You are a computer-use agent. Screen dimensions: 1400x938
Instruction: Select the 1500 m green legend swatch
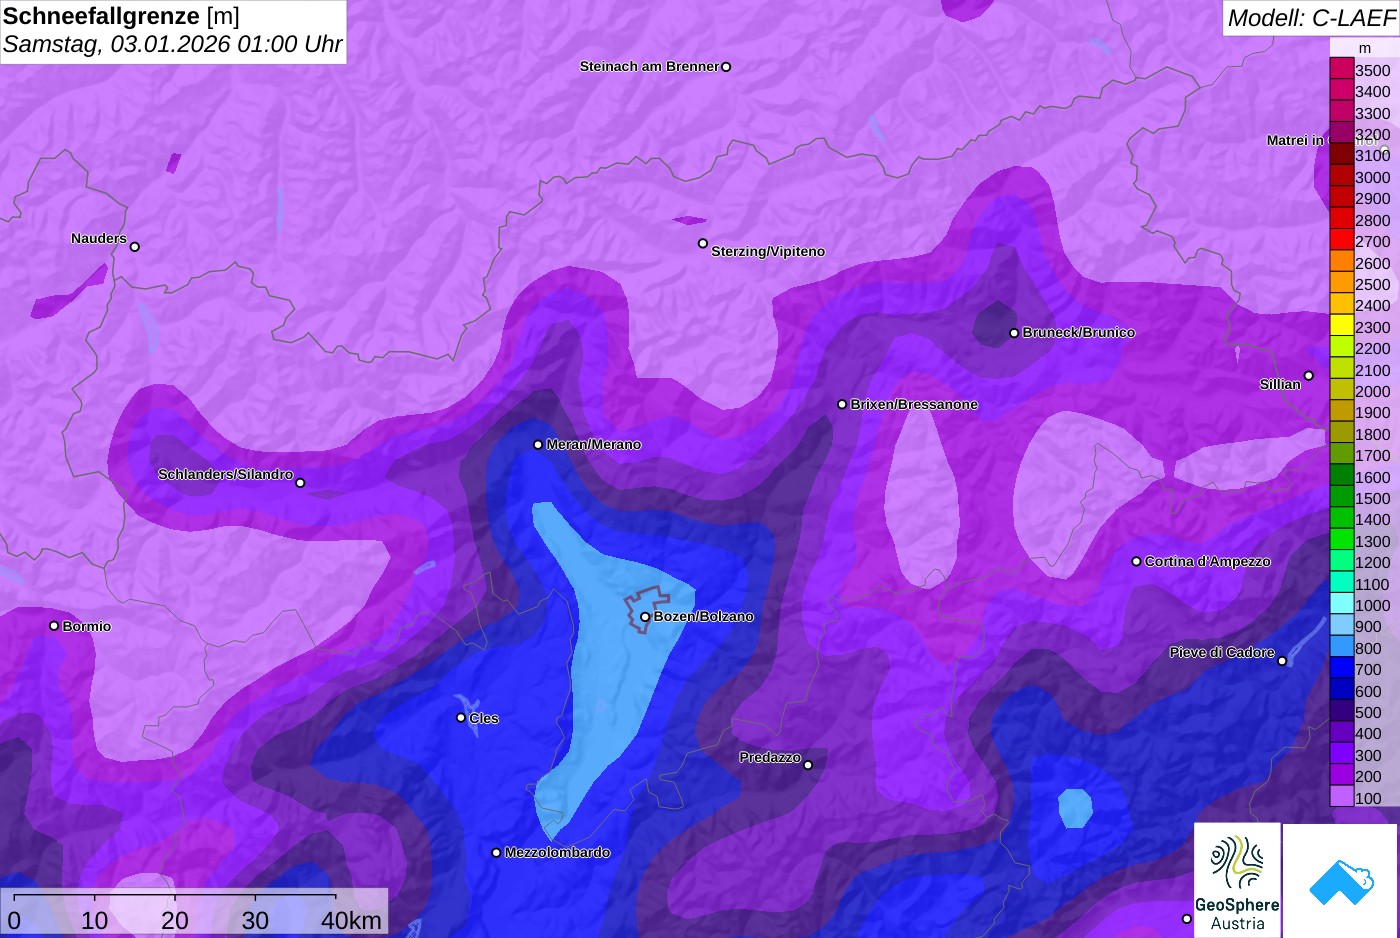(1341, 497)
